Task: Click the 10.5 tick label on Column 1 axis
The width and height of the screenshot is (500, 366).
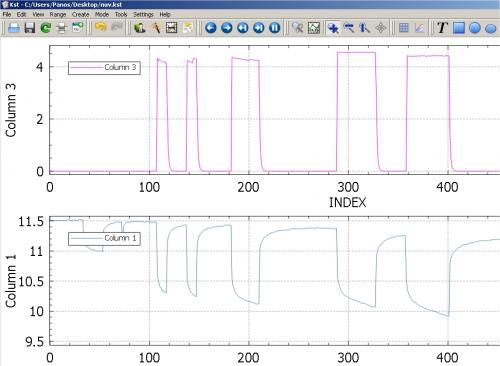Action: coord(31,282)
